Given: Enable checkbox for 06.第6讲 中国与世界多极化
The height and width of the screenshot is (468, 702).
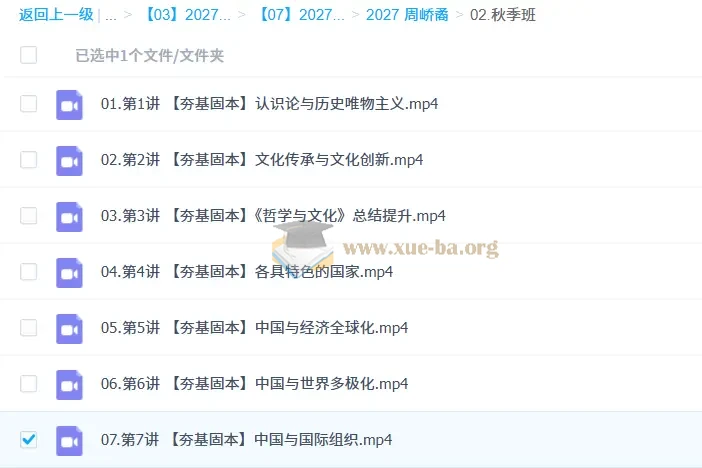Looking at the screenshot, I should pos(29,383).
